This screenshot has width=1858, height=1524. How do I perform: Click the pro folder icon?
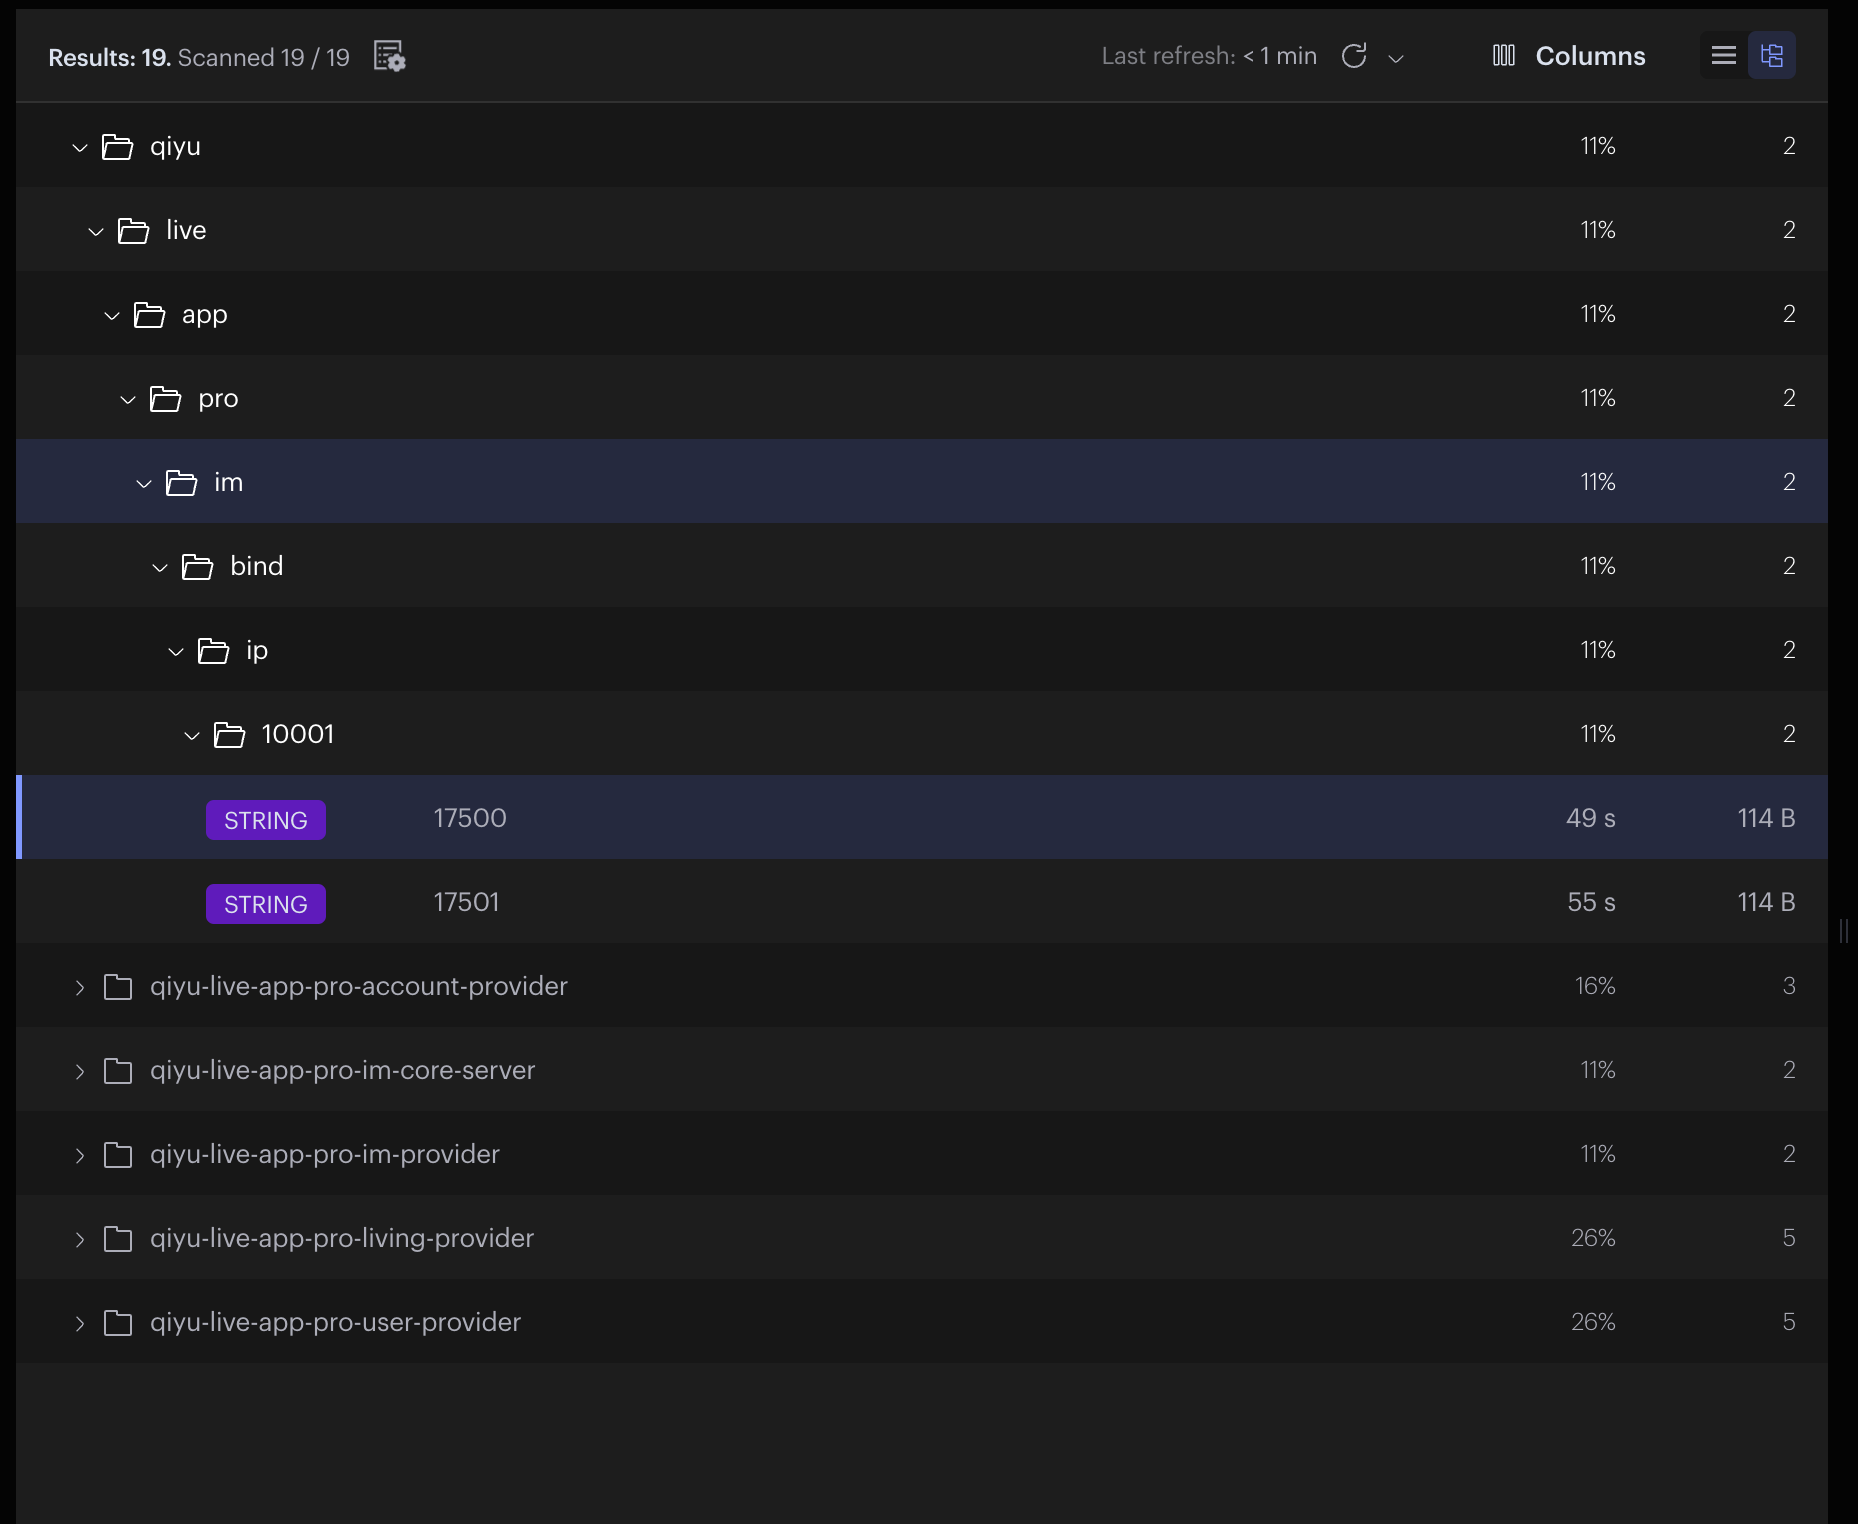coord(165,399)
